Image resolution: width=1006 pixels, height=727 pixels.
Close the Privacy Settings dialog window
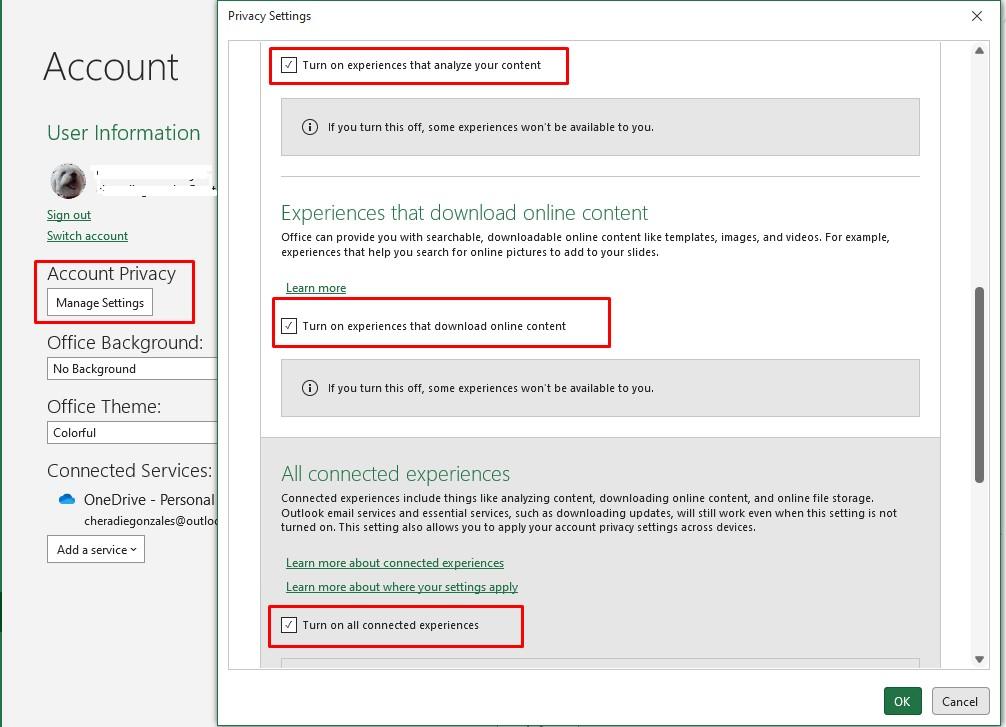(x=976, y=16)
